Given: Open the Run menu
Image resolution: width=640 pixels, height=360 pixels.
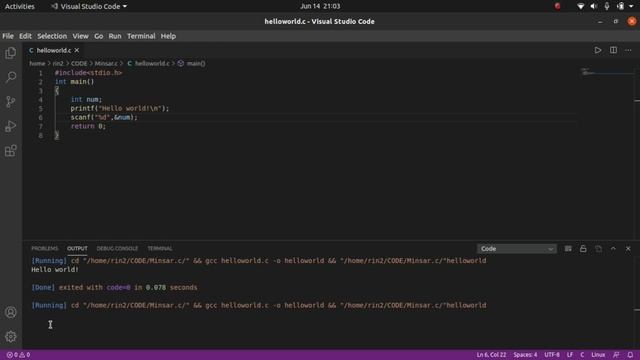Looking at the screenshot, I should click(115, 36).
